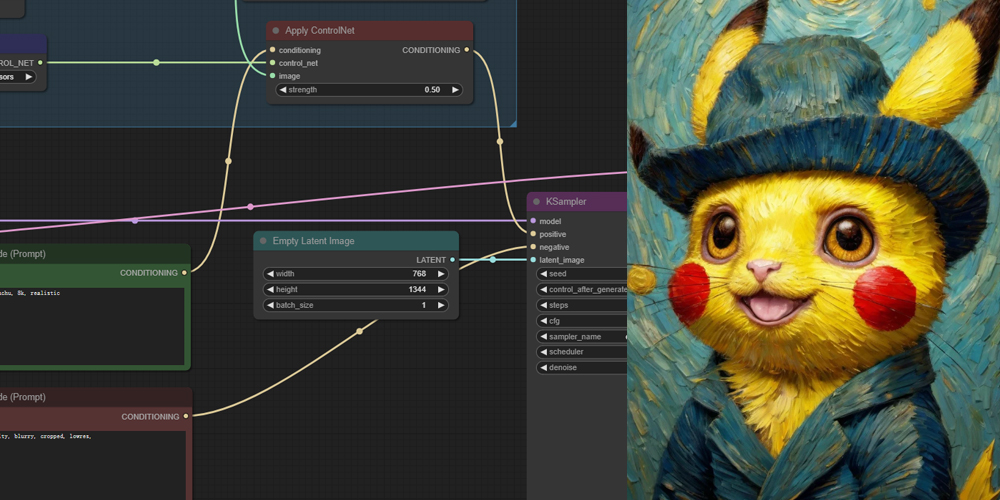Select the Empty Latent Image node title
This screenshot has width=1000, height=500.
coord(313,241)
